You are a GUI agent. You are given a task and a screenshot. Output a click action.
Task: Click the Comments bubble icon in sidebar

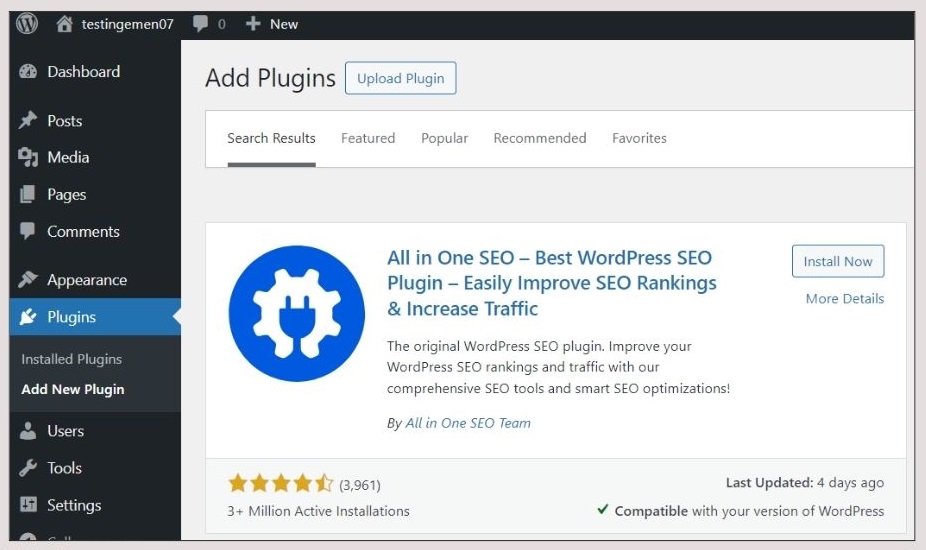[28, 231]
